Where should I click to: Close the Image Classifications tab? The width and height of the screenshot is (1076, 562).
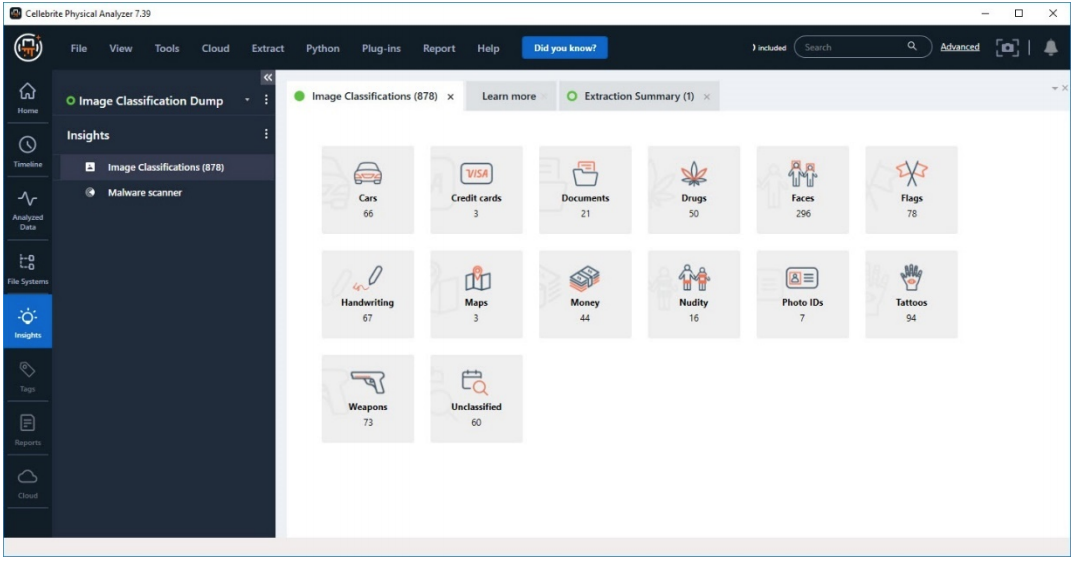click(x=451, y=97)
